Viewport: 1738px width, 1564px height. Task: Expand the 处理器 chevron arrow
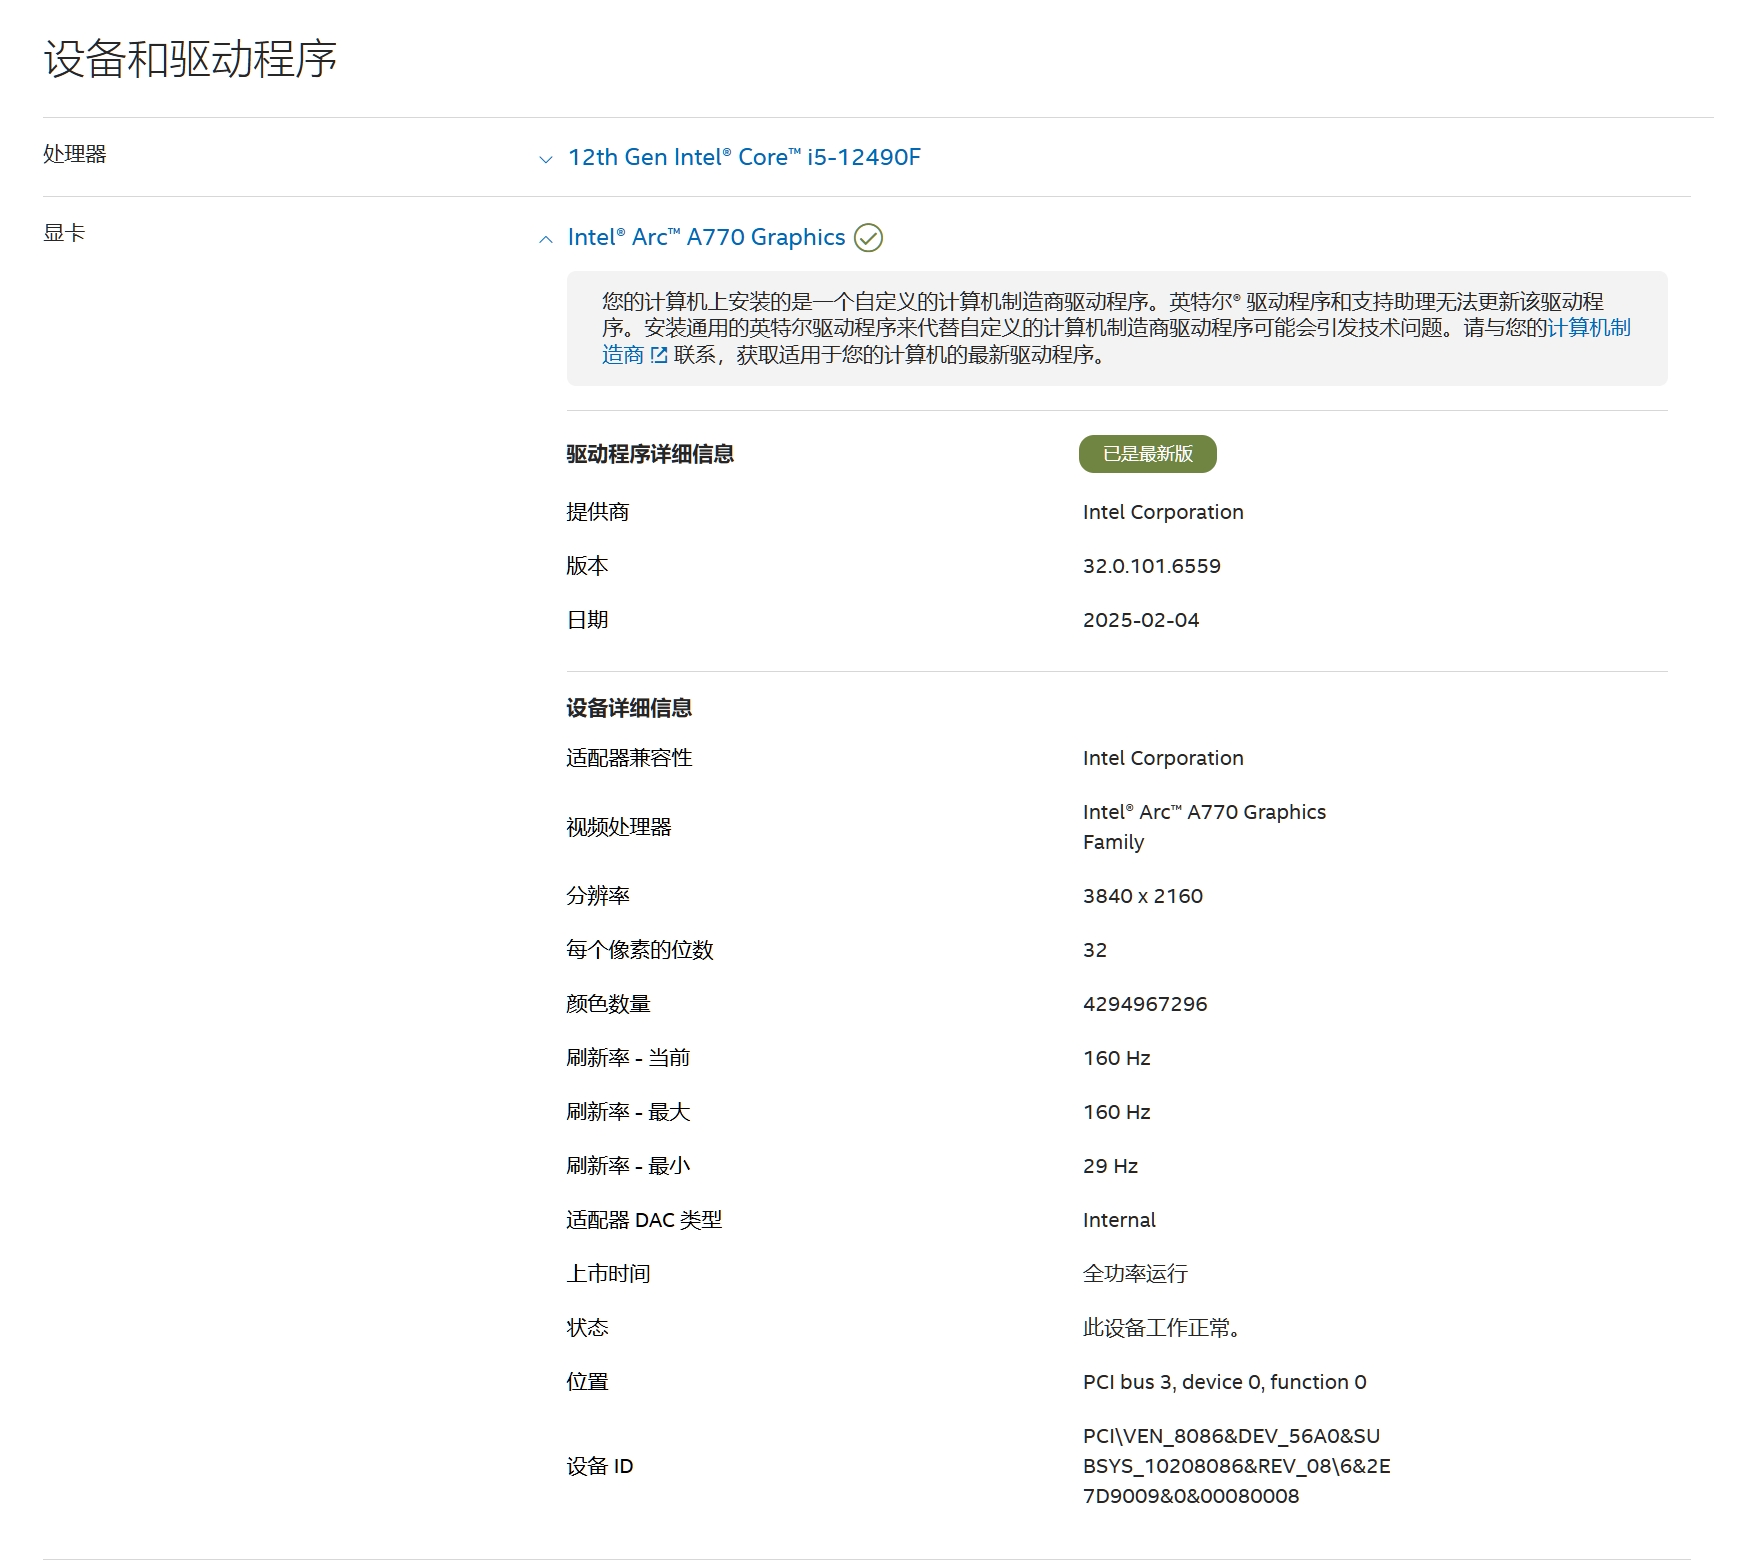[x=545, y=159]
